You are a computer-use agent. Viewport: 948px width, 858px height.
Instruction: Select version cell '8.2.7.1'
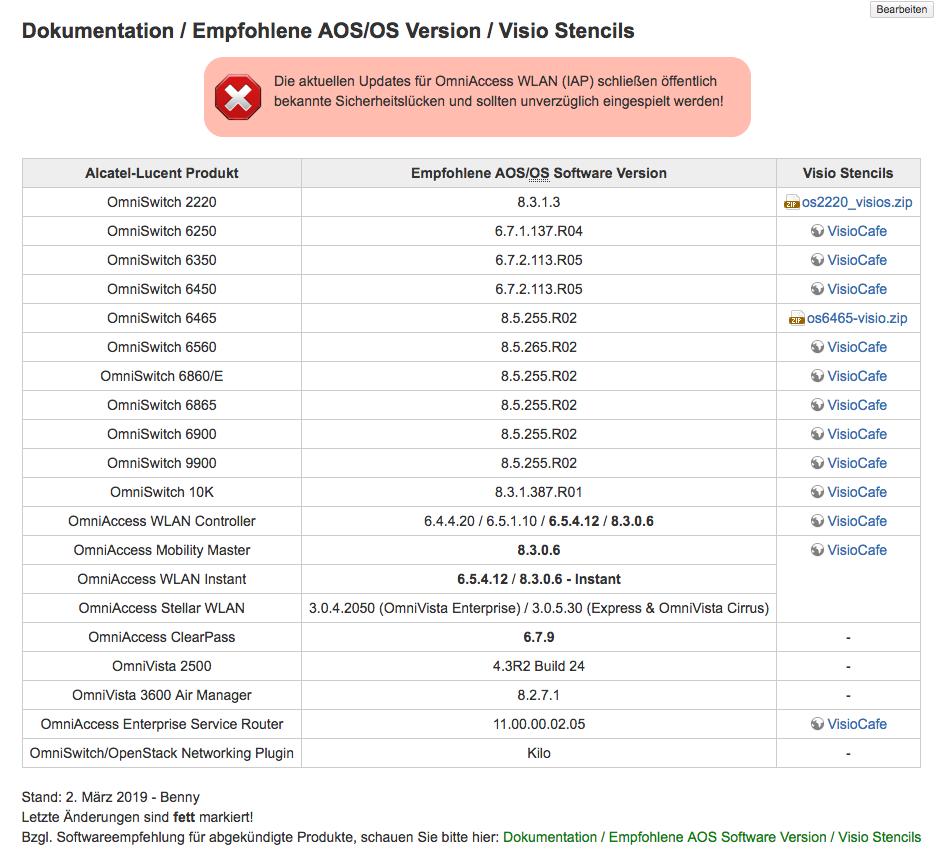539,695
